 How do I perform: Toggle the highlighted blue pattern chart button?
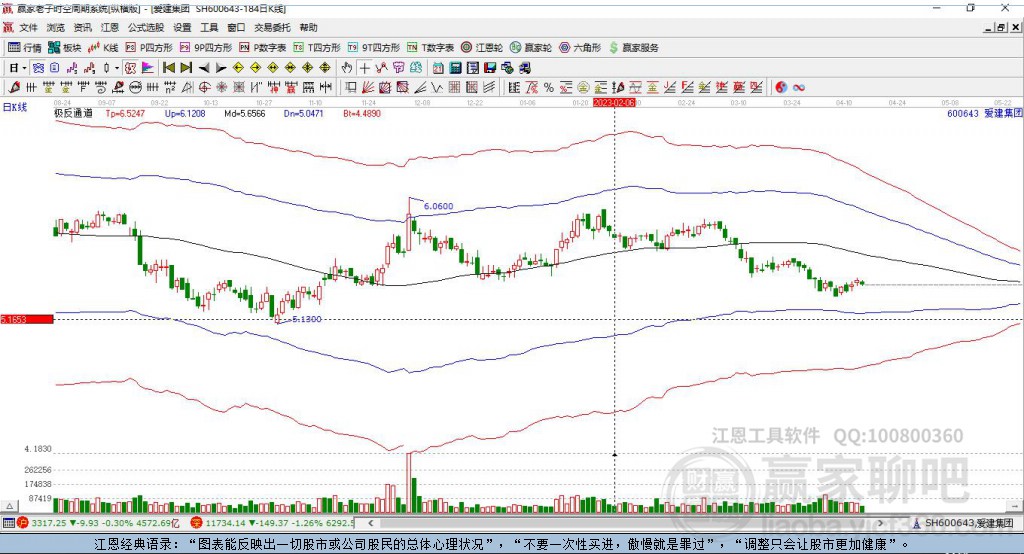[x=39, y=68]
